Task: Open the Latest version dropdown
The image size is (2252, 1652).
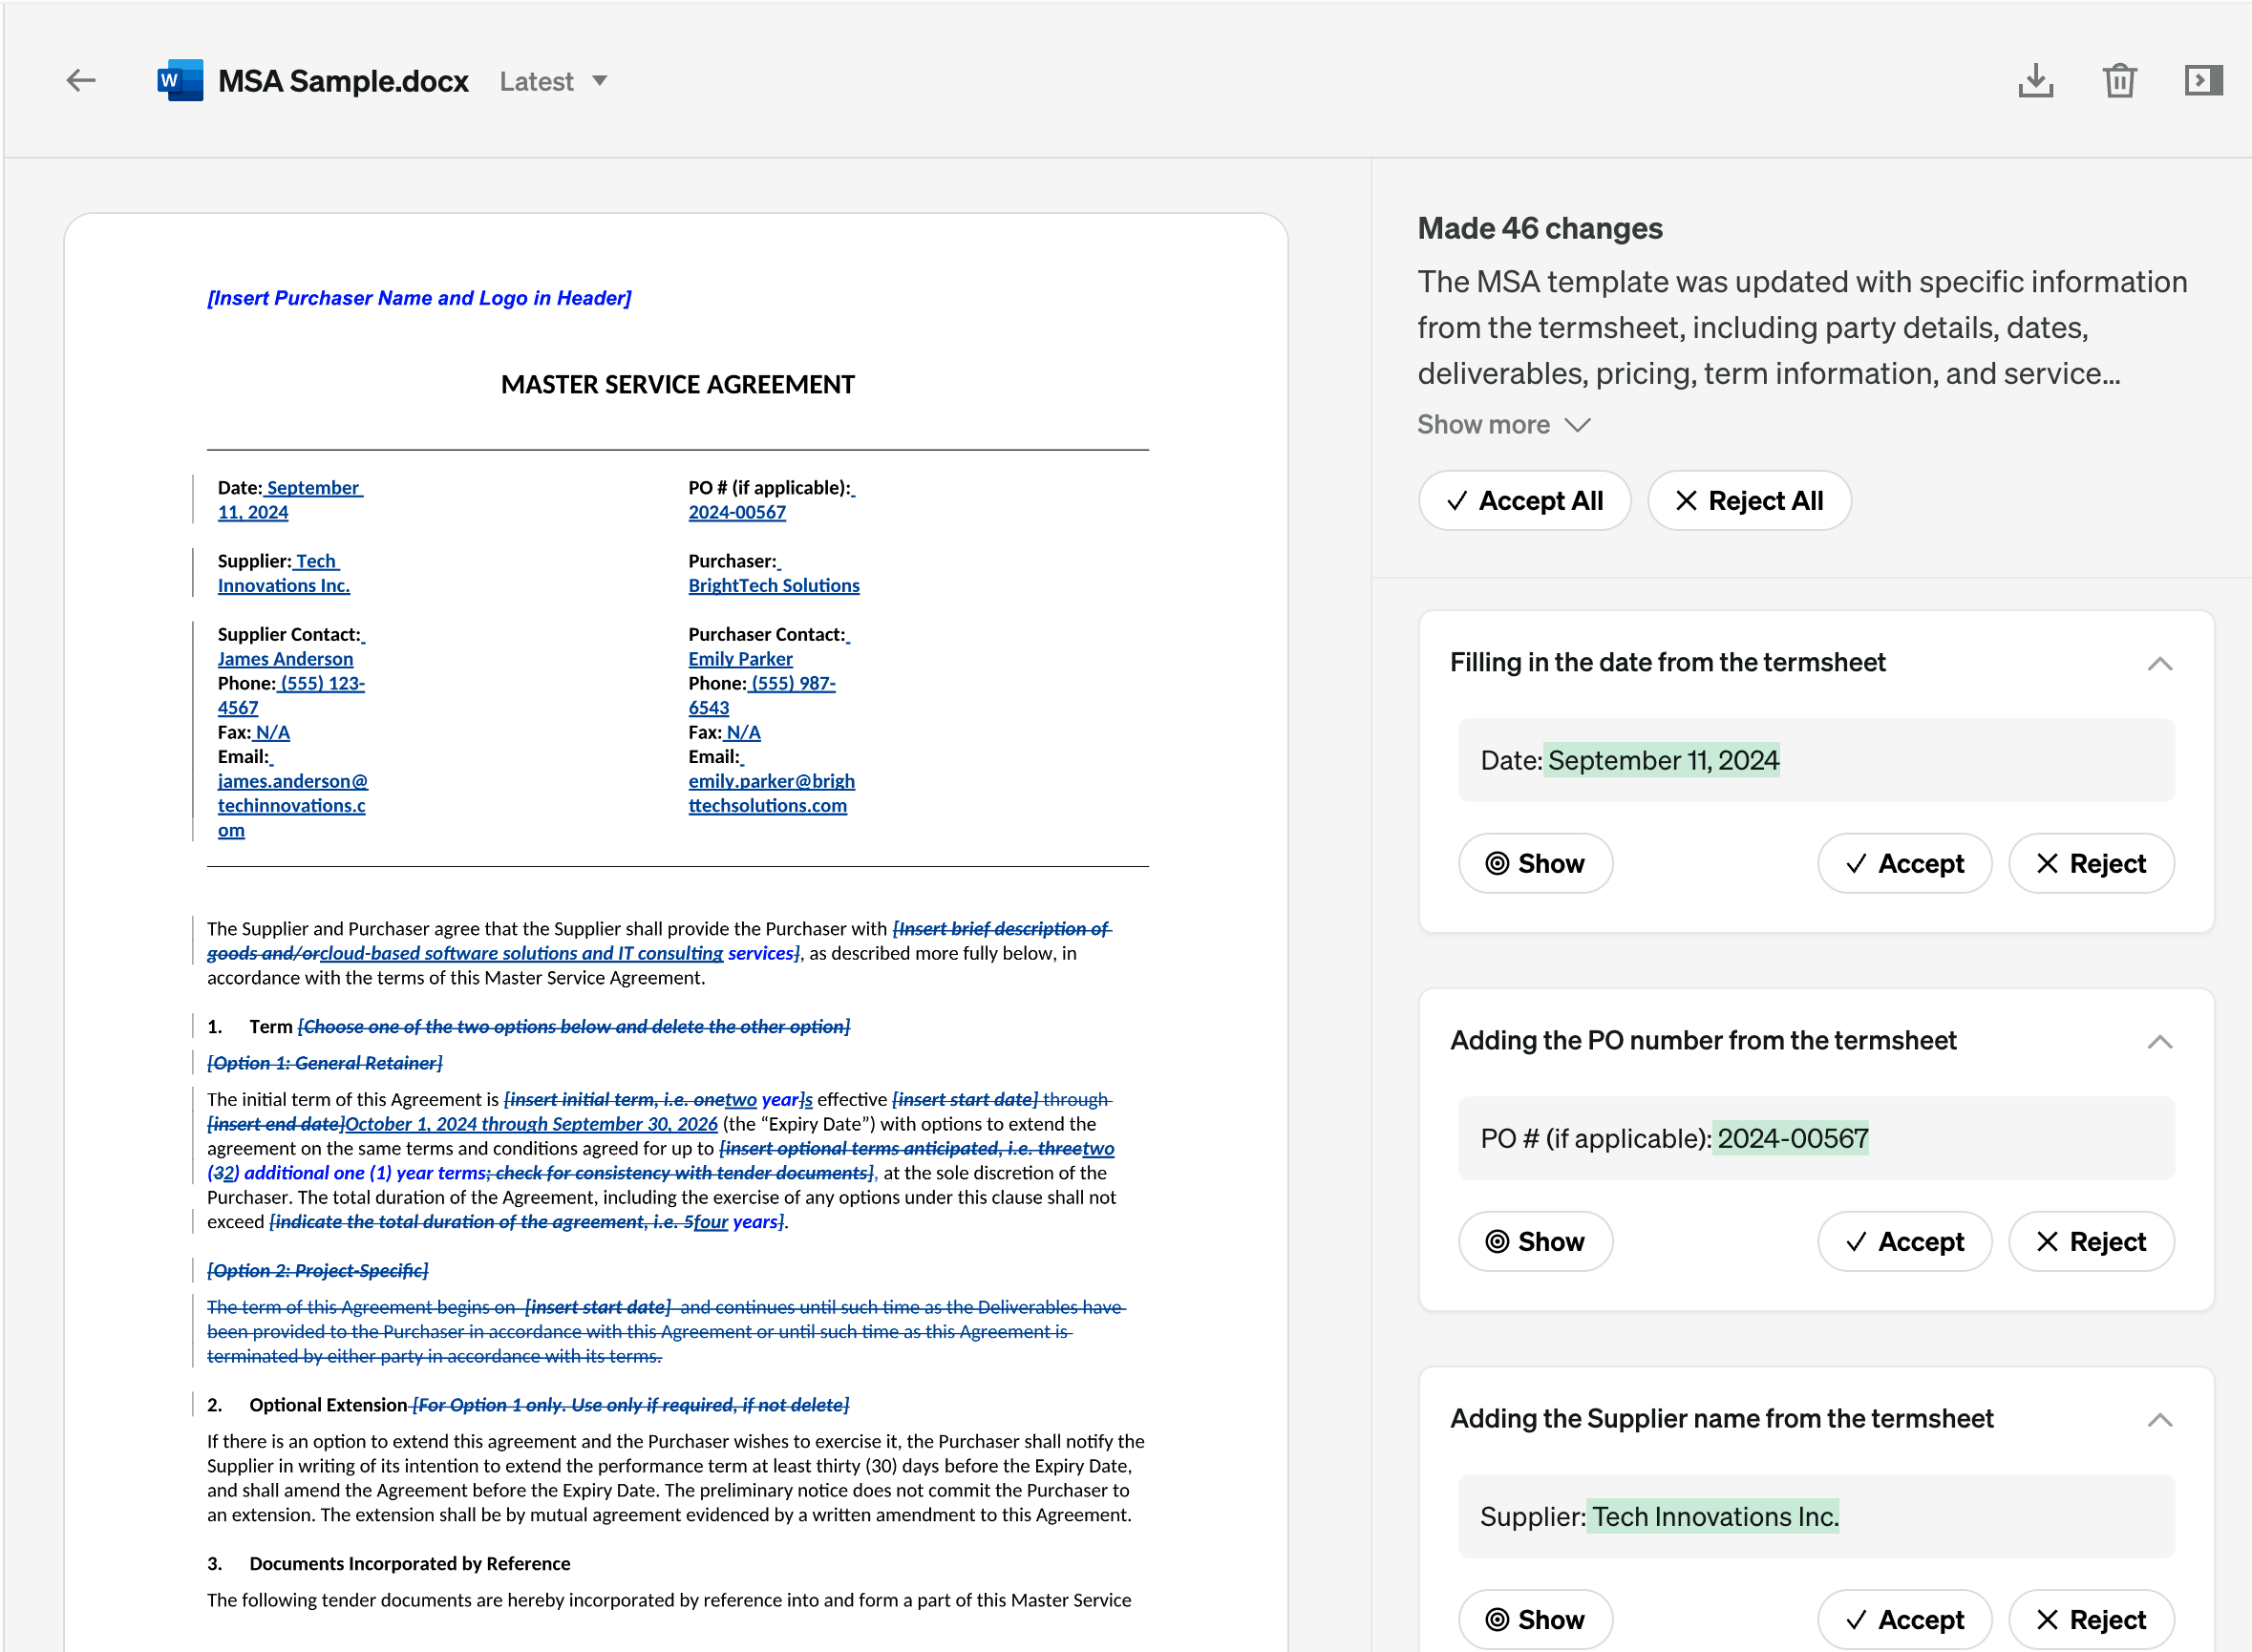Action: (x=553, y=81)
